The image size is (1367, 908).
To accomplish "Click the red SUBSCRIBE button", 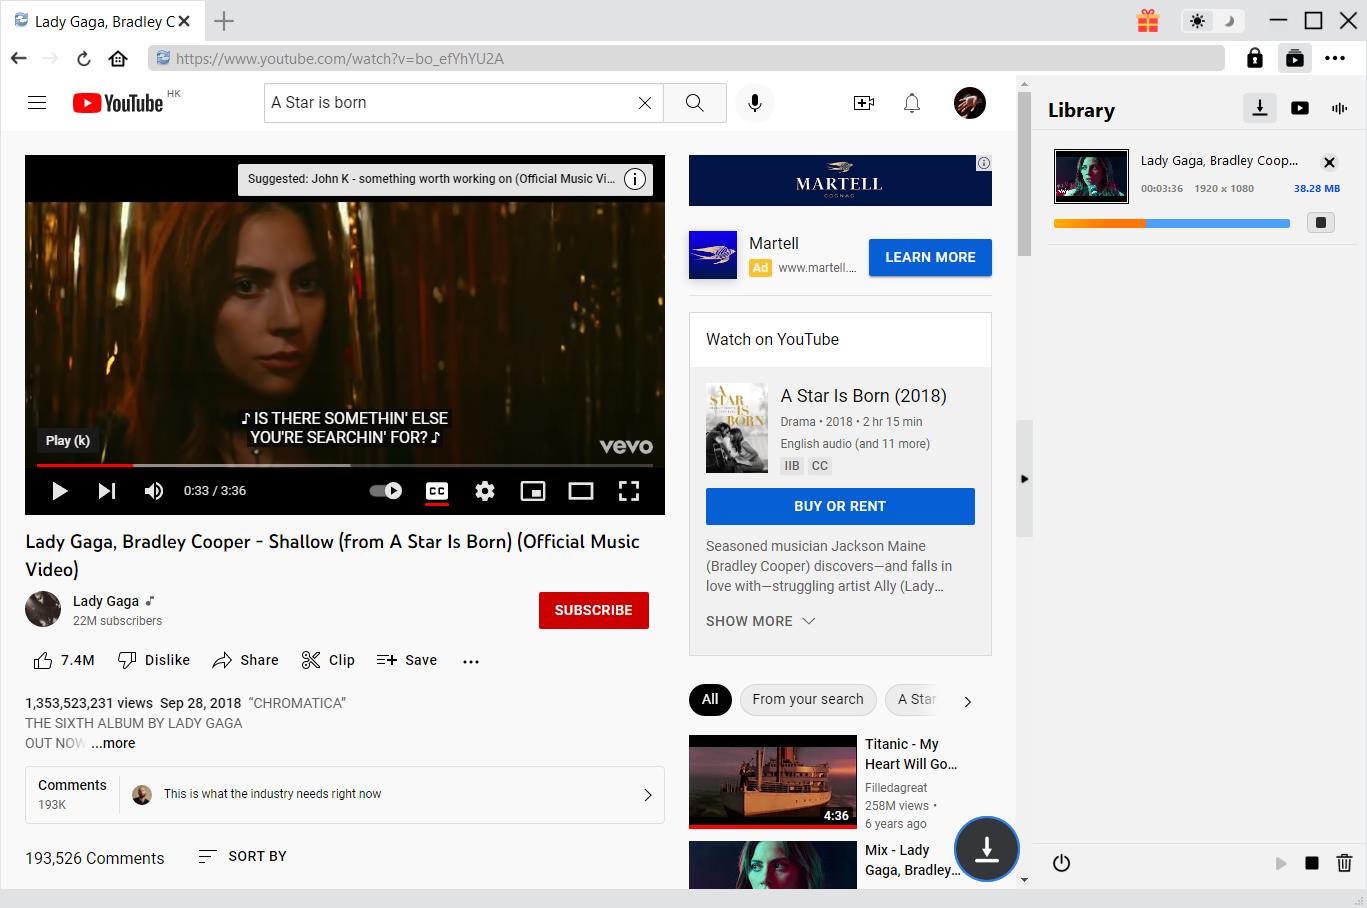I will coord(593,610).
